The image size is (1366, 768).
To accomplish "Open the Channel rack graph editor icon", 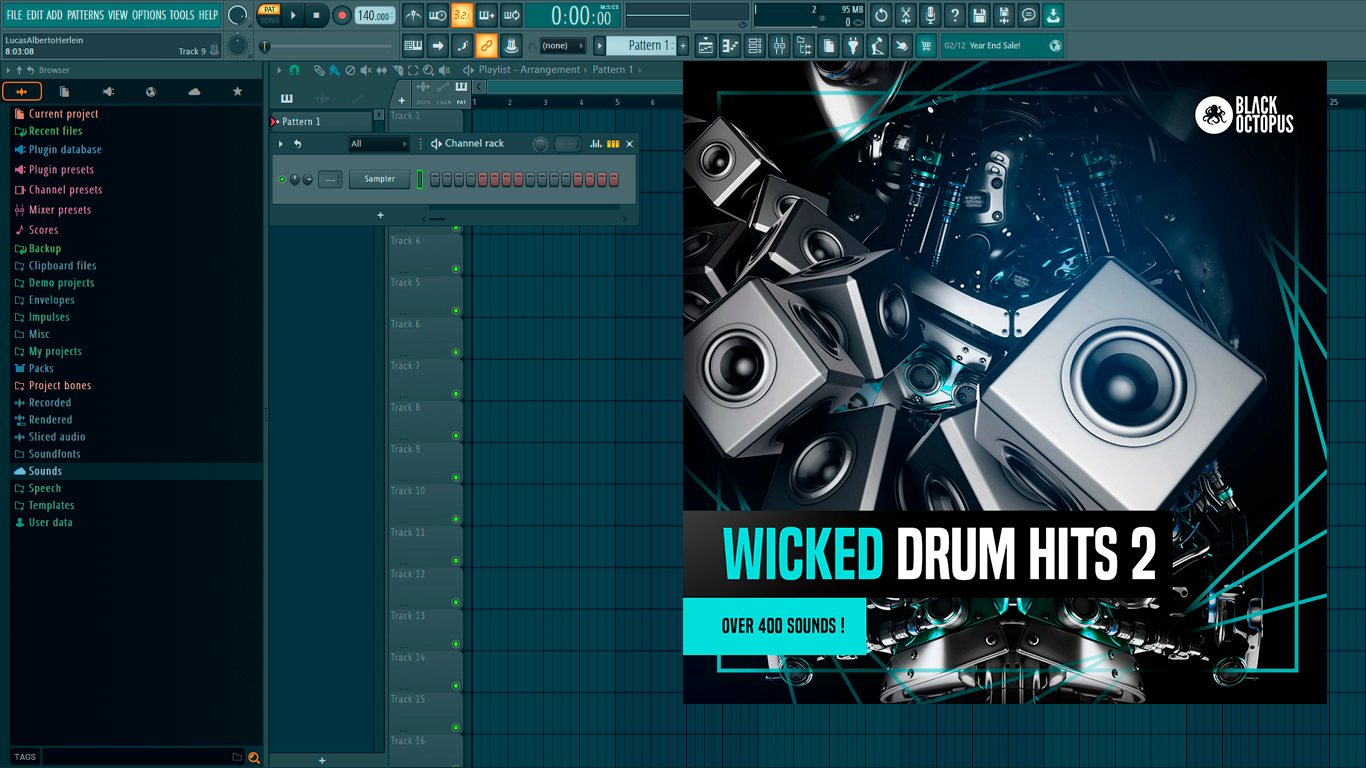I will coord(596,144).
